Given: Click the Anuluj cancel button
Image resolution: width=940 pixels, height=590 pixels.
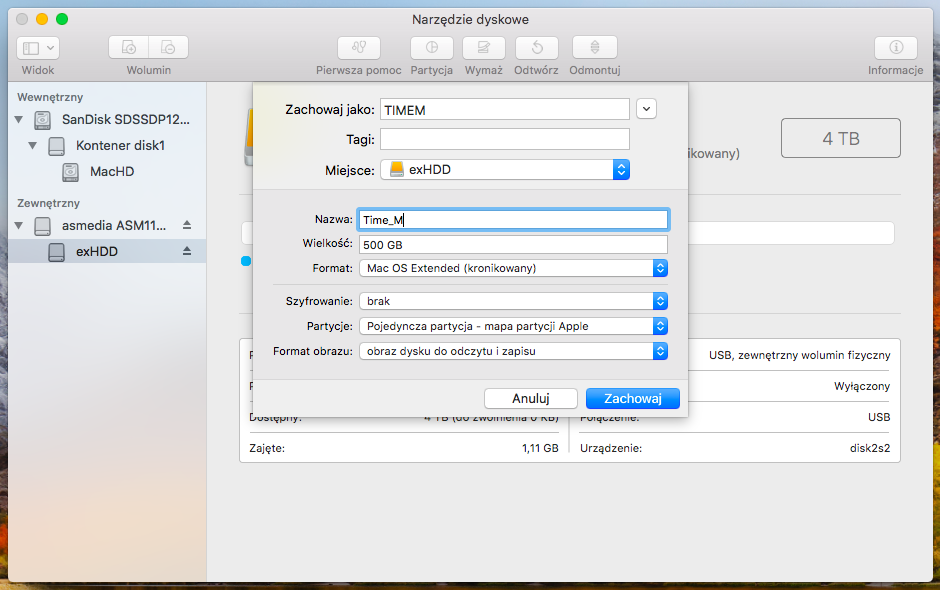Looking at the screenshot, I should coord(530,398).
